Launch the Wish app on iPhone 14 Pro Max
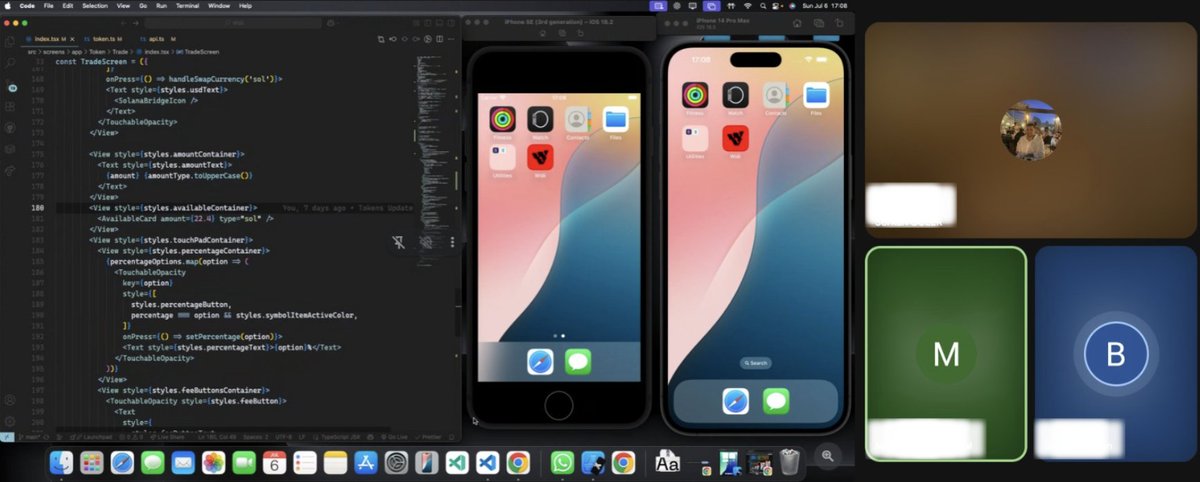1200x482 pixels. 735,138
